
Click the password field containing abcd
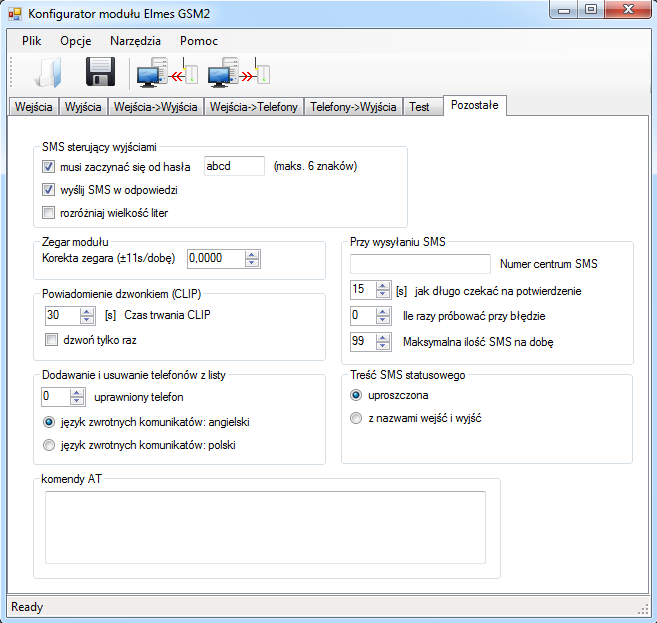pos(234,166)
